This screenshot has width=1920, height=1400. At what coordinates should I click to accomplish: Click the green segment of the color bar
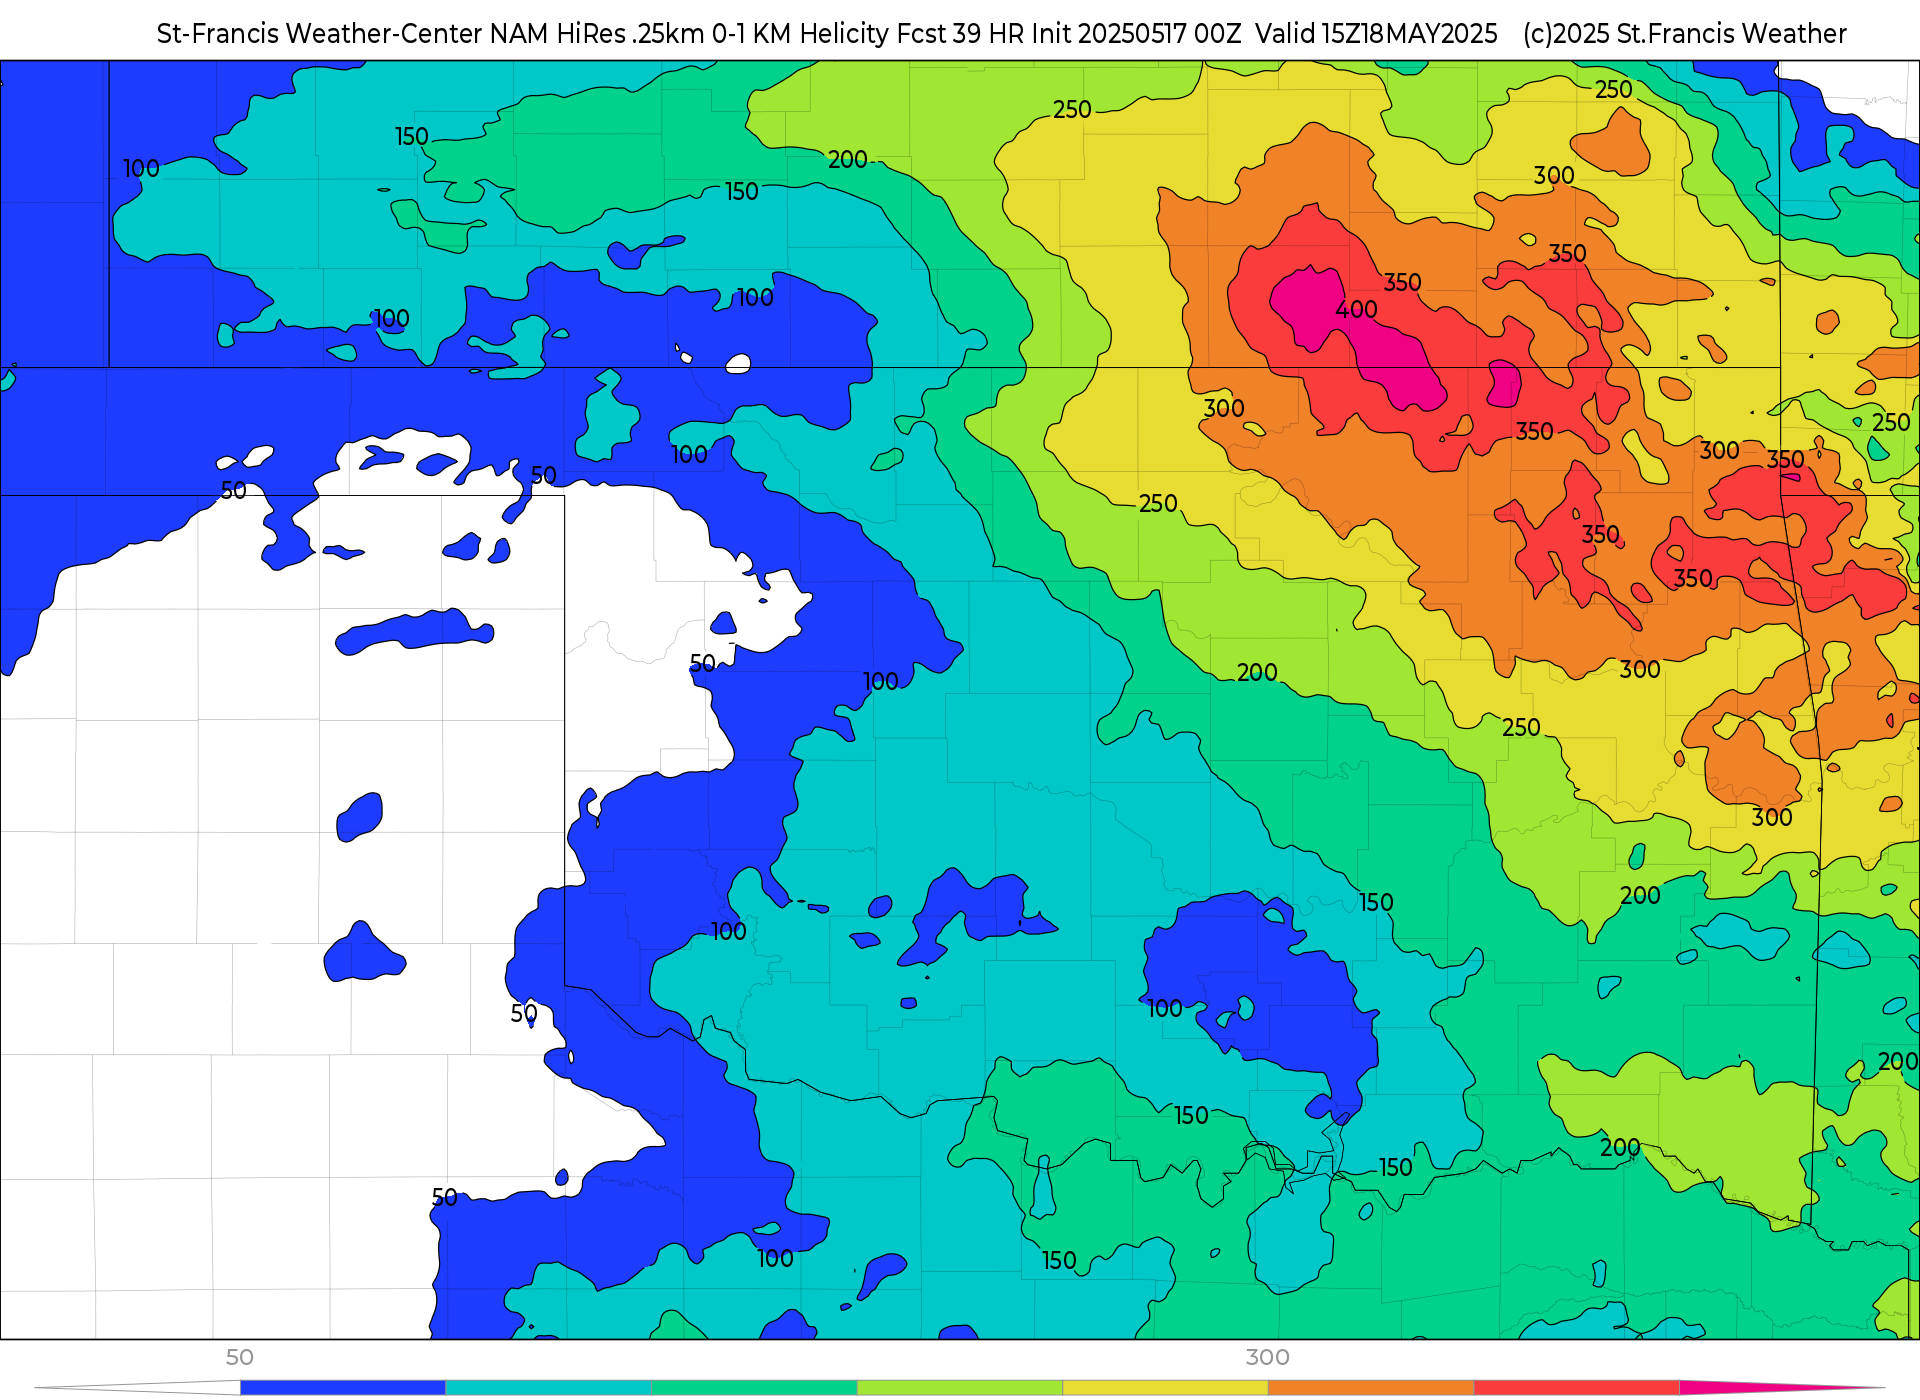pyautogui.click(x=754, y=1387)
